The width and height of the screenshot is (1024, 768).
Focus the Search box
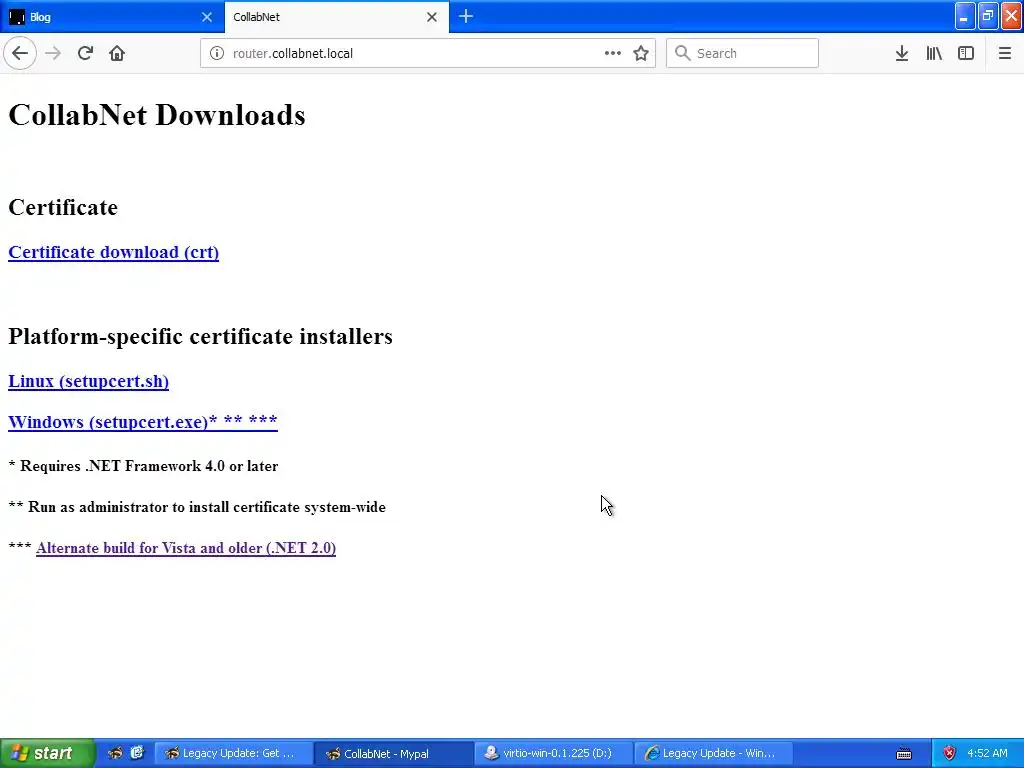(742, 53)
